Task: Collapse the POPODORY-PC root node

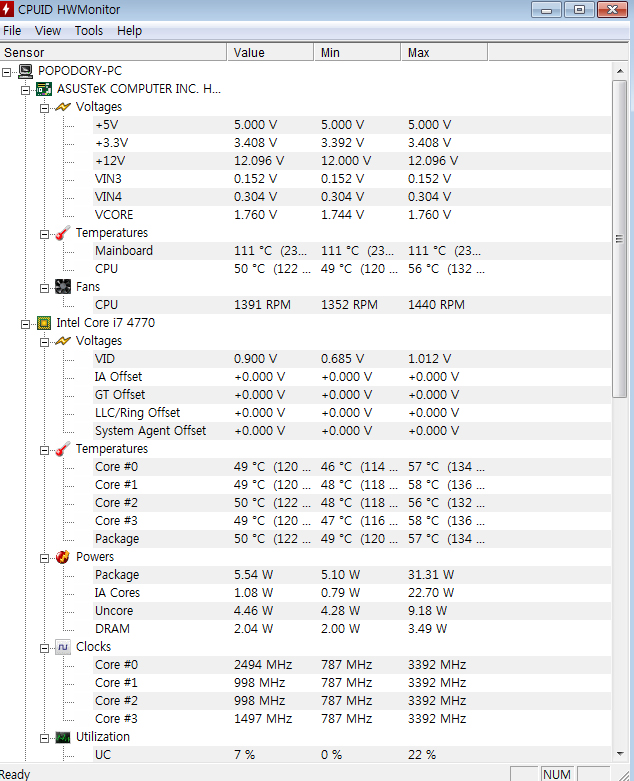Action: [8, 71]
